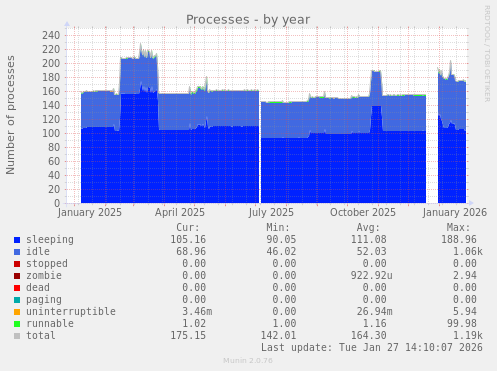Viewport: 497px width, 371px height.
Task: Click the 'Munin 2.0.76' footer text
Action: click(248, 361)
